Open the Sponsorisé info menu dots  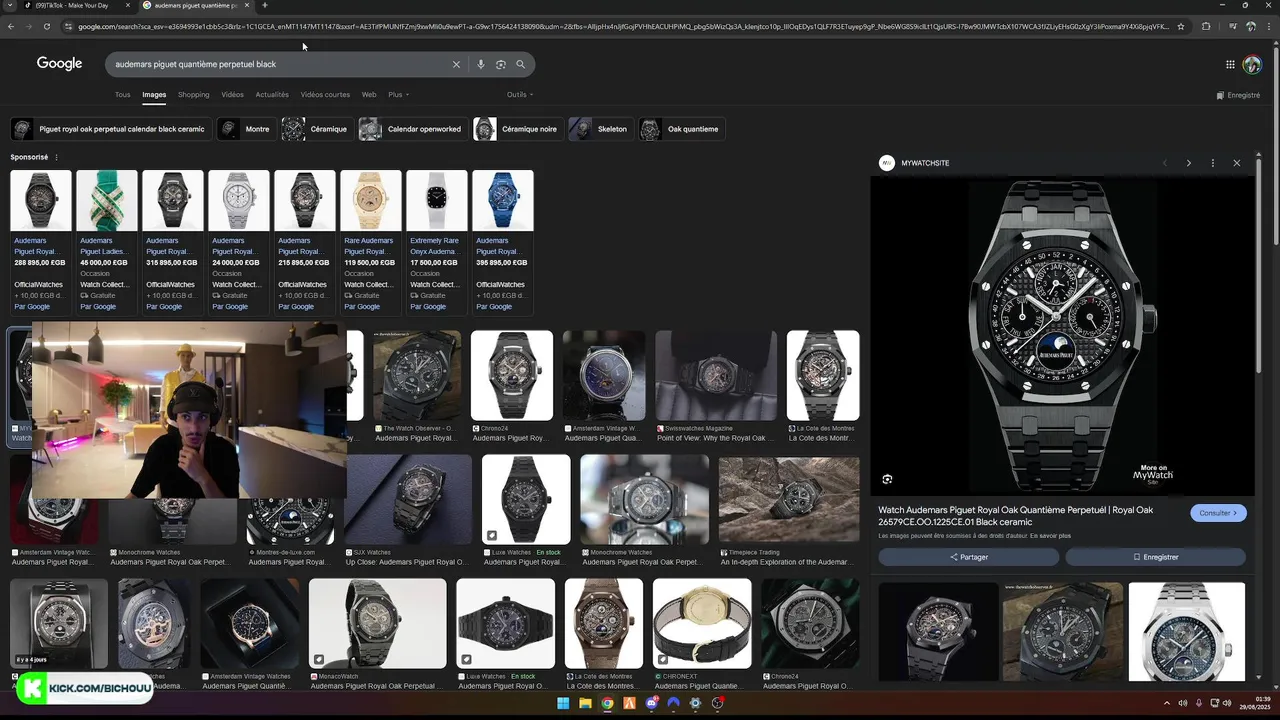pos(56,157)
